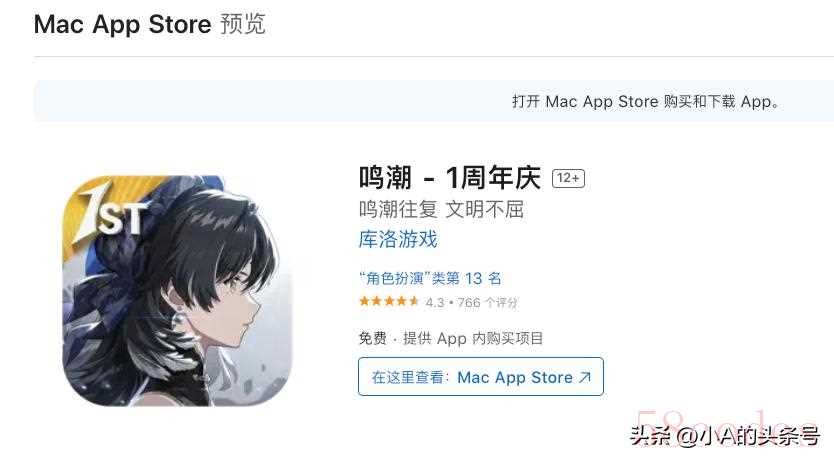Click the 1ST anniversary badge on icon
The height and width of the screenshot is (460, 834).
112,213
